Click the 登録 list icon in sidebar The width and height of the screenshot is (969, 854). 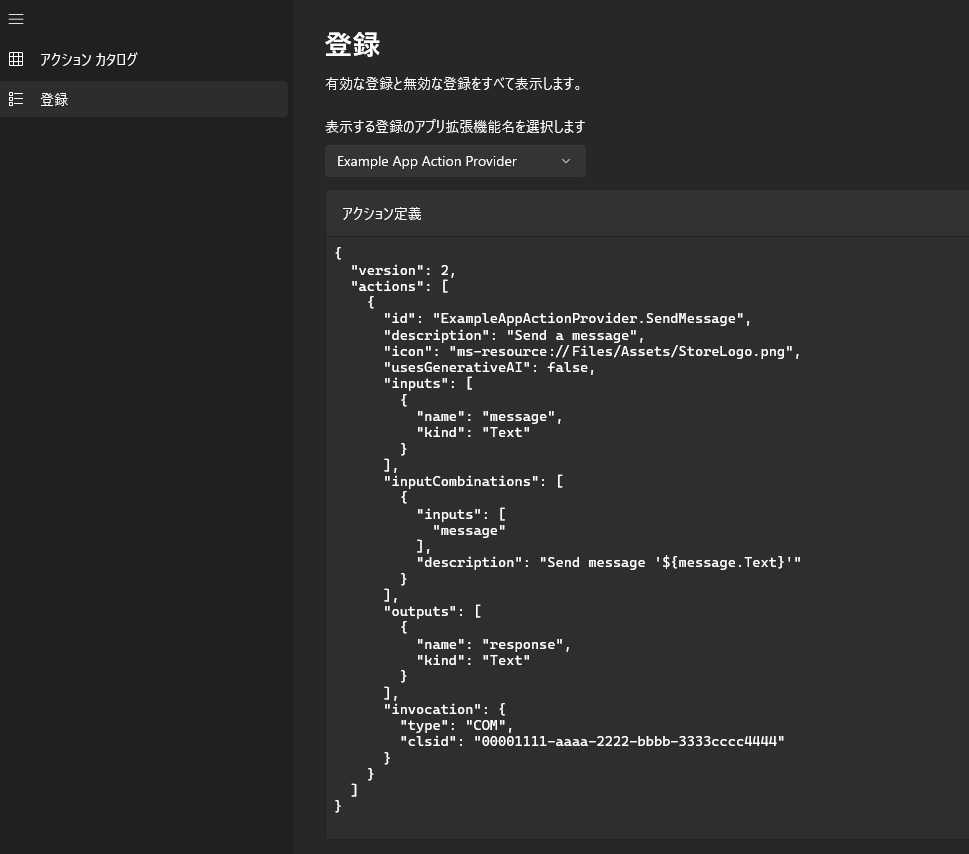point(16,99)
